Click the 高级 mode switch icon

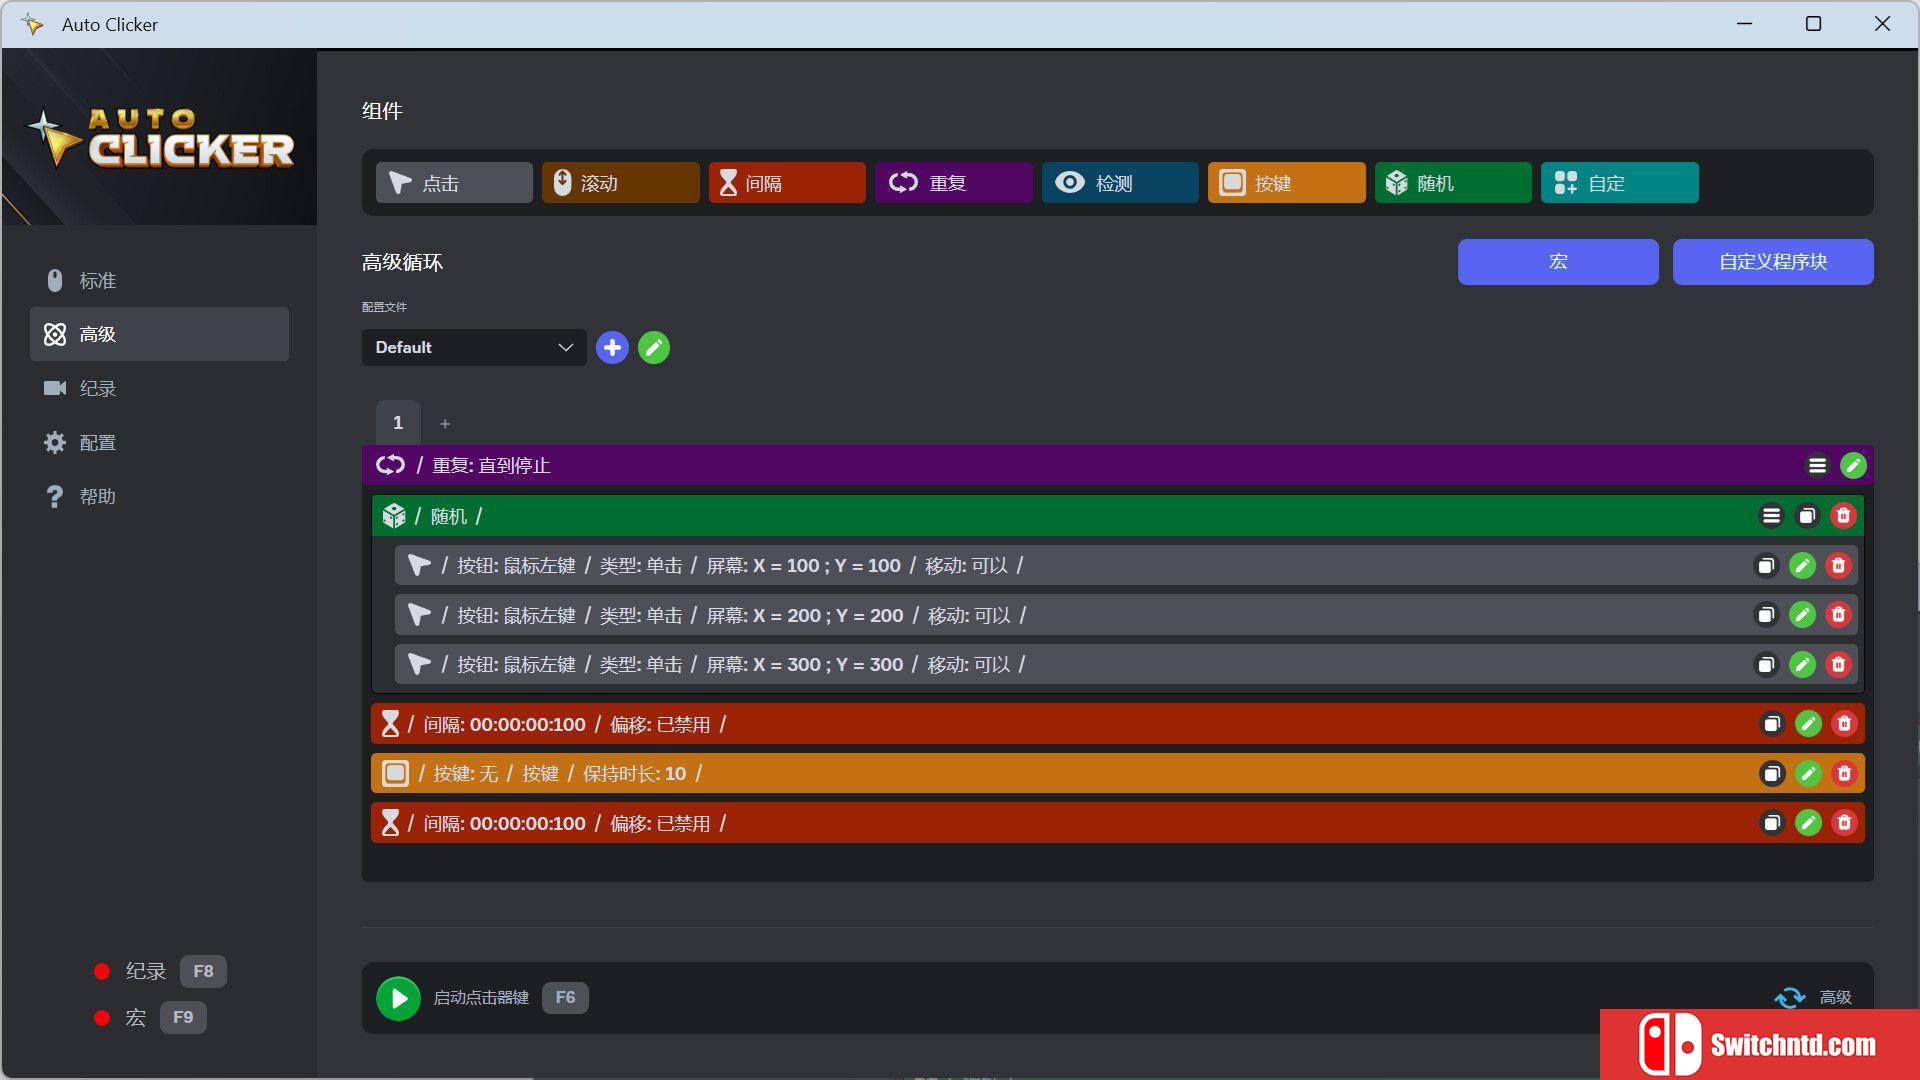pyautogui.click(x=1789, y=997)
